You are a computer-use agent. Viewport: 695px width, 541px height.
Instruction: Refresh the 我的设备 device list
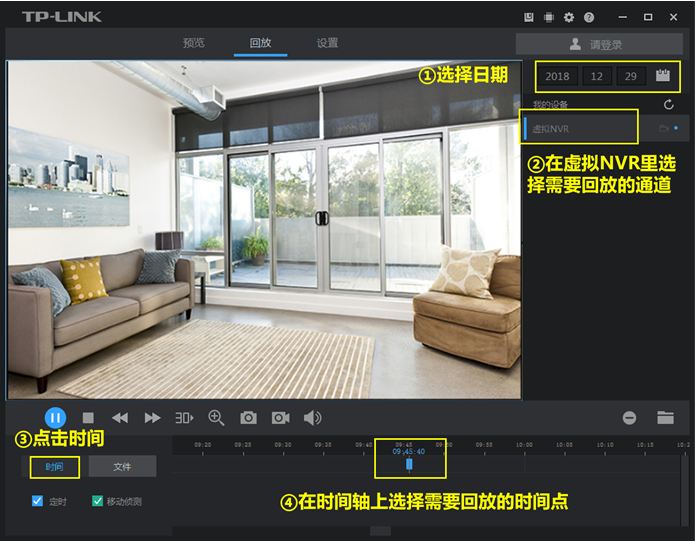pyautogui.click(x=669, y=105)
